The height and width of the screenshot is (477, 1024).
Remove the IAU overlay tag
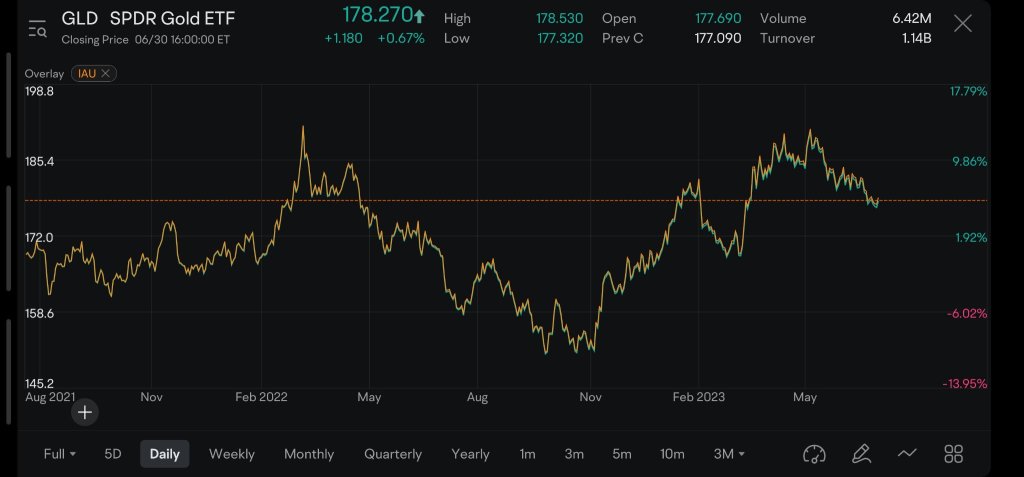(x=105, y=73)
